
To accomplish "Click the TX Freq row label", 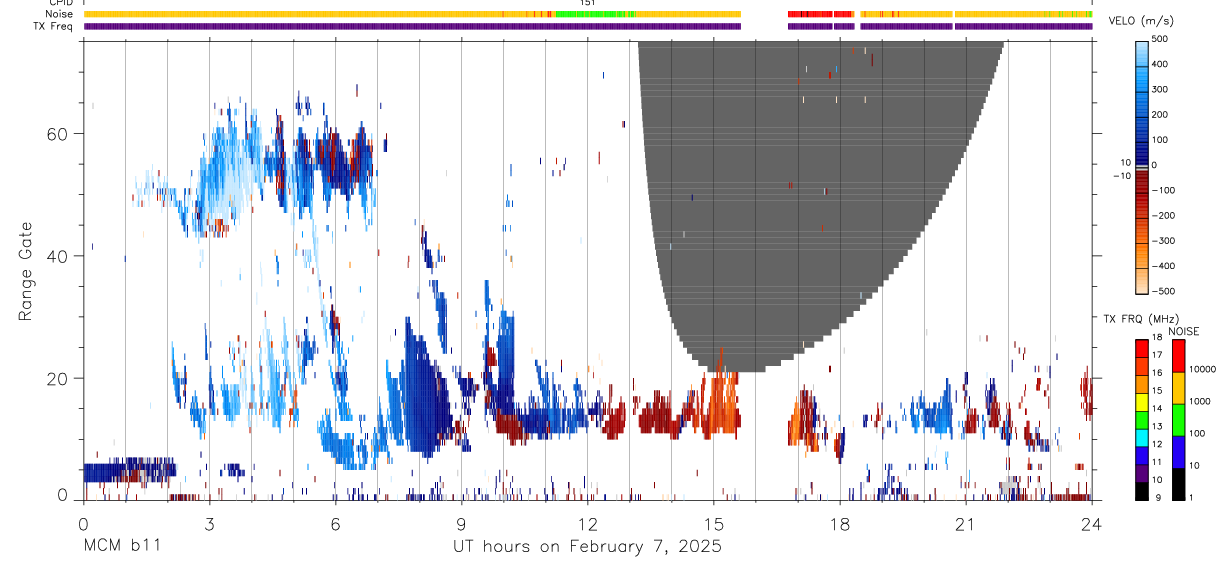I will click(53, 26).
